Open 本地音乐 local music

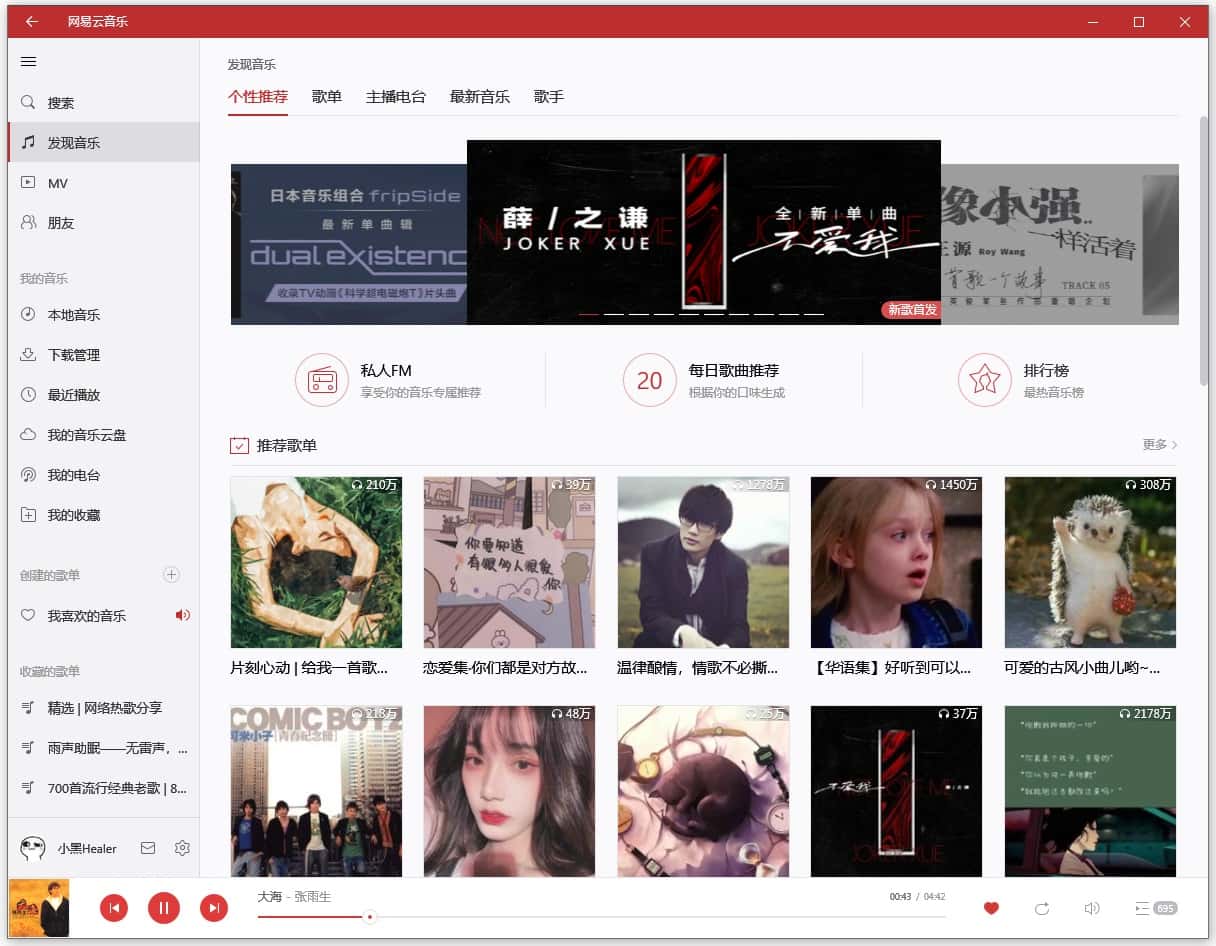(103, 315)
